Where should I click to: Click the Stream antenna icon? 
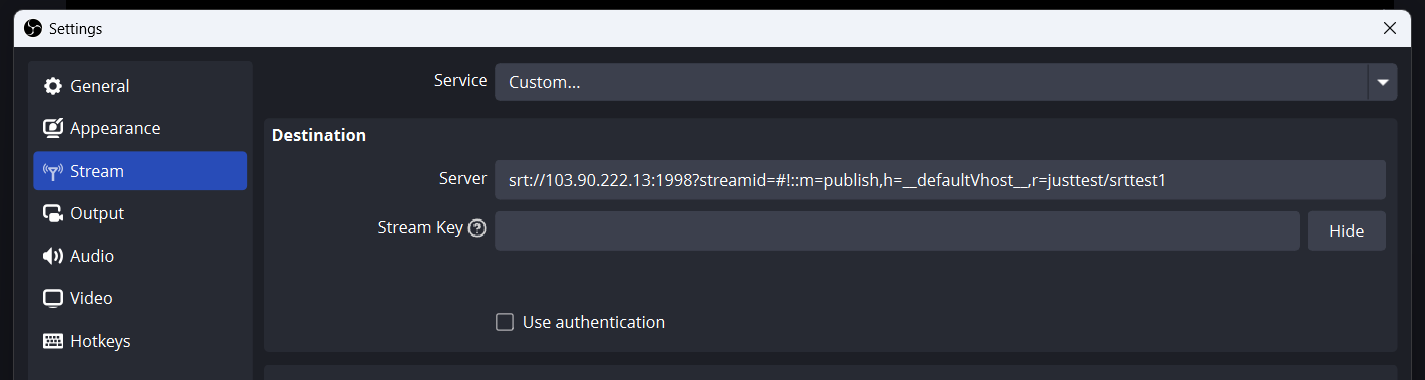pos(53,171)
